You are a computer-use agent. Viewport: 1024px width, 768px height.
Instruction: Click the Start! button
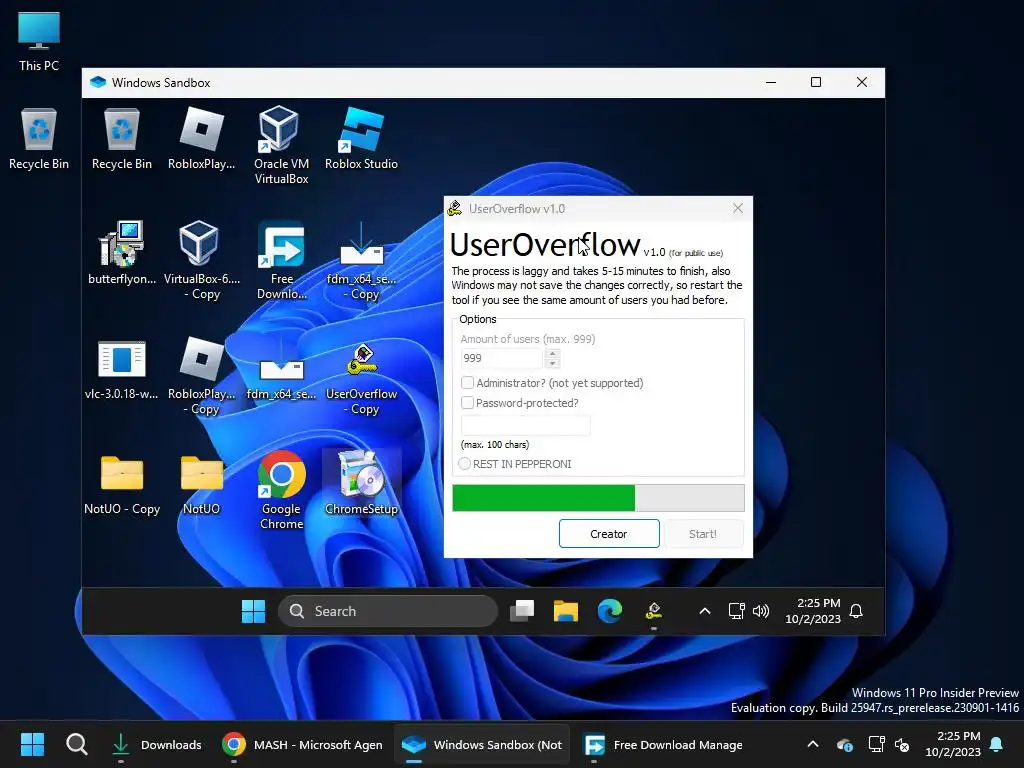703,534
